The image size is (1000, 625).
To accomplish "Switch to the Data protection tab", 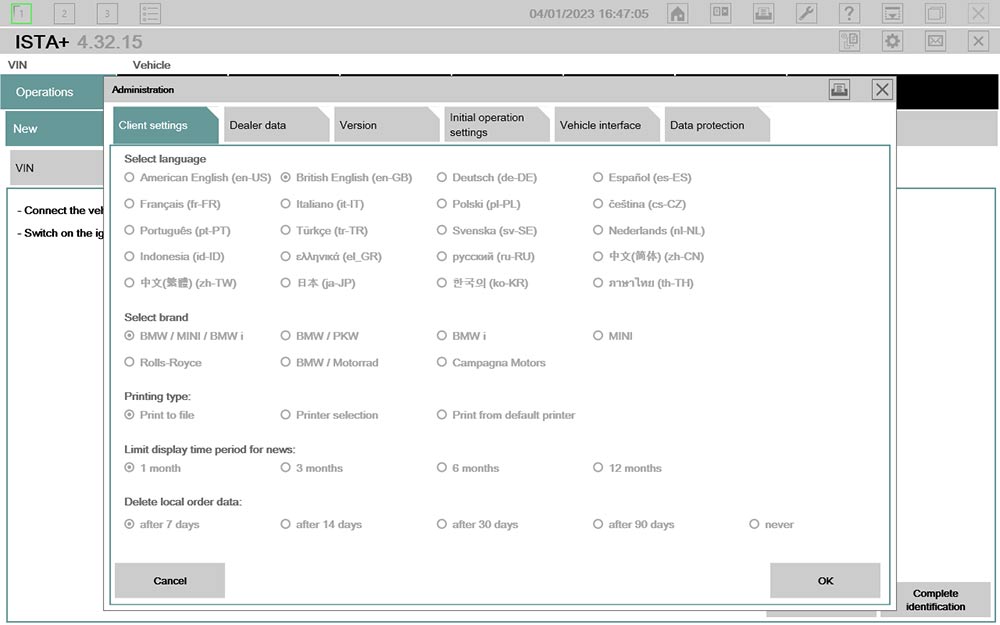I will 717,125.
